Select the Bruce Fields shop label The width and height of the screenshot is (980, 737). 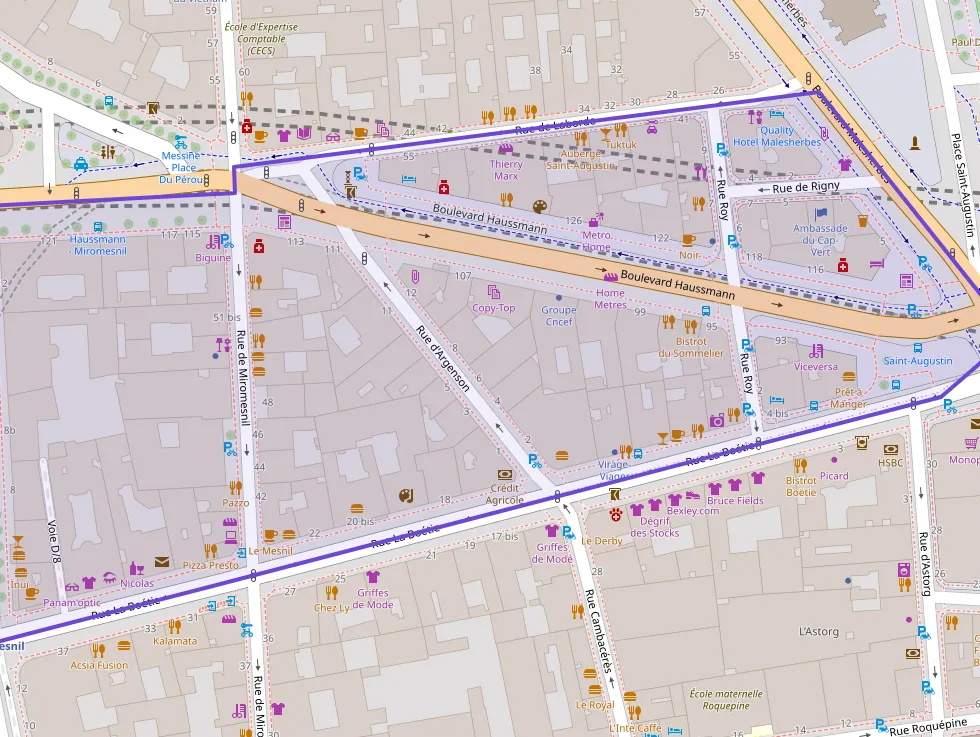click(735, 501)
